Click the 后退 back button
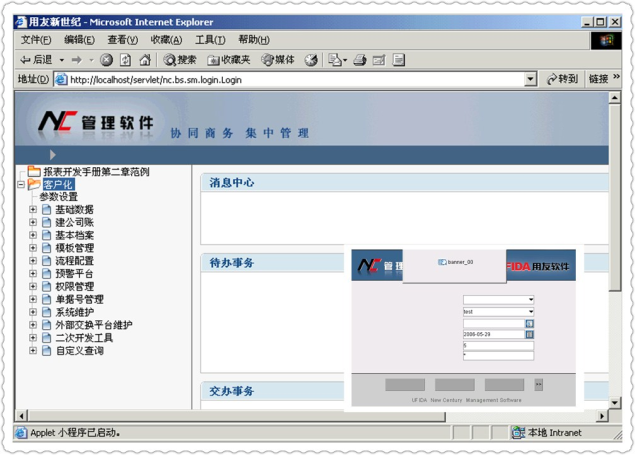The width and height of the screenshot is (635, 455). (36, 60)
